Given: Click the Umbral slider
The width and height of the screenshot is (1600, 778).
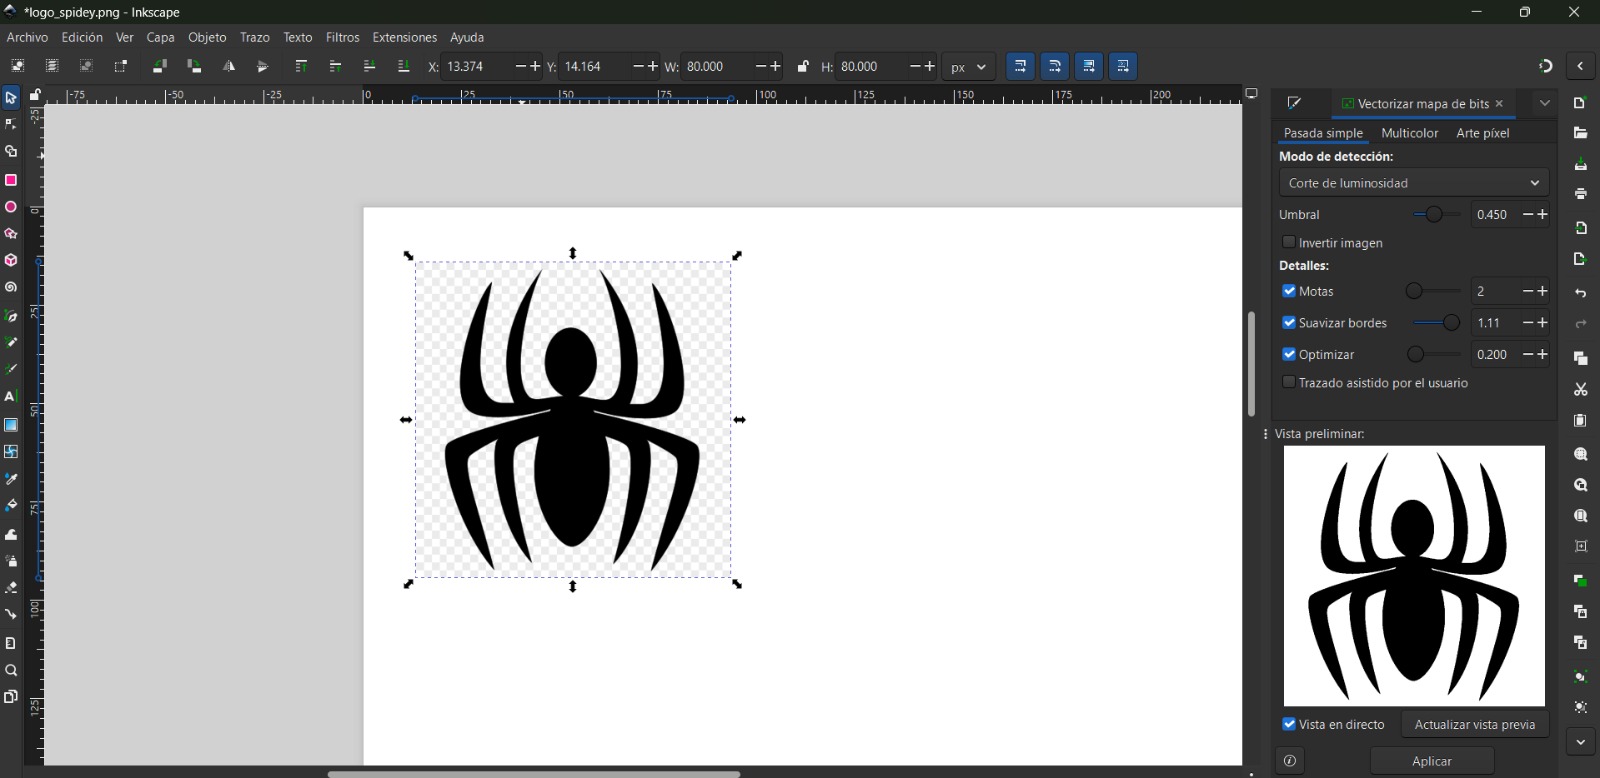Looking at the screenshot, I should (x=1436, y=215).
